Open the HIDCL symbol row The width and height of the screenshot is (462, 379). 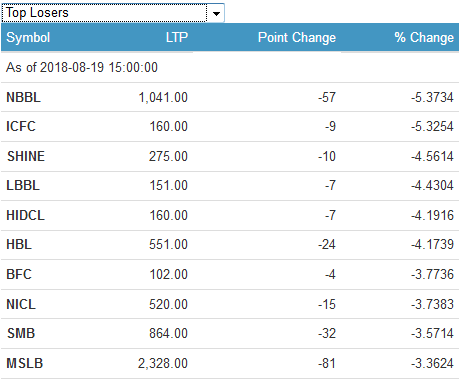(x=230, y=215)
